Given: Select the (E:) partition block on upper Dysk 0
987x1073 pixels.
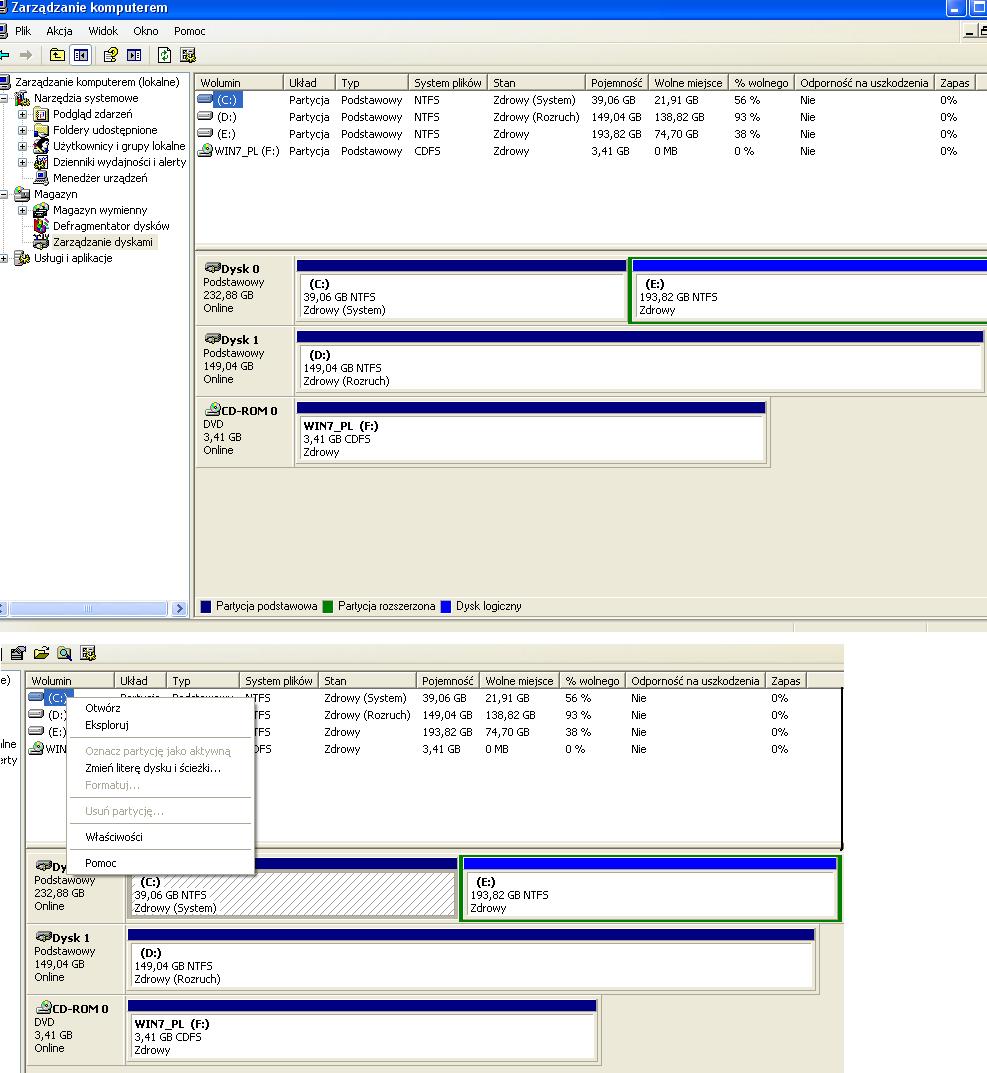Looking at the screenshot, I should tap(809, 289).
